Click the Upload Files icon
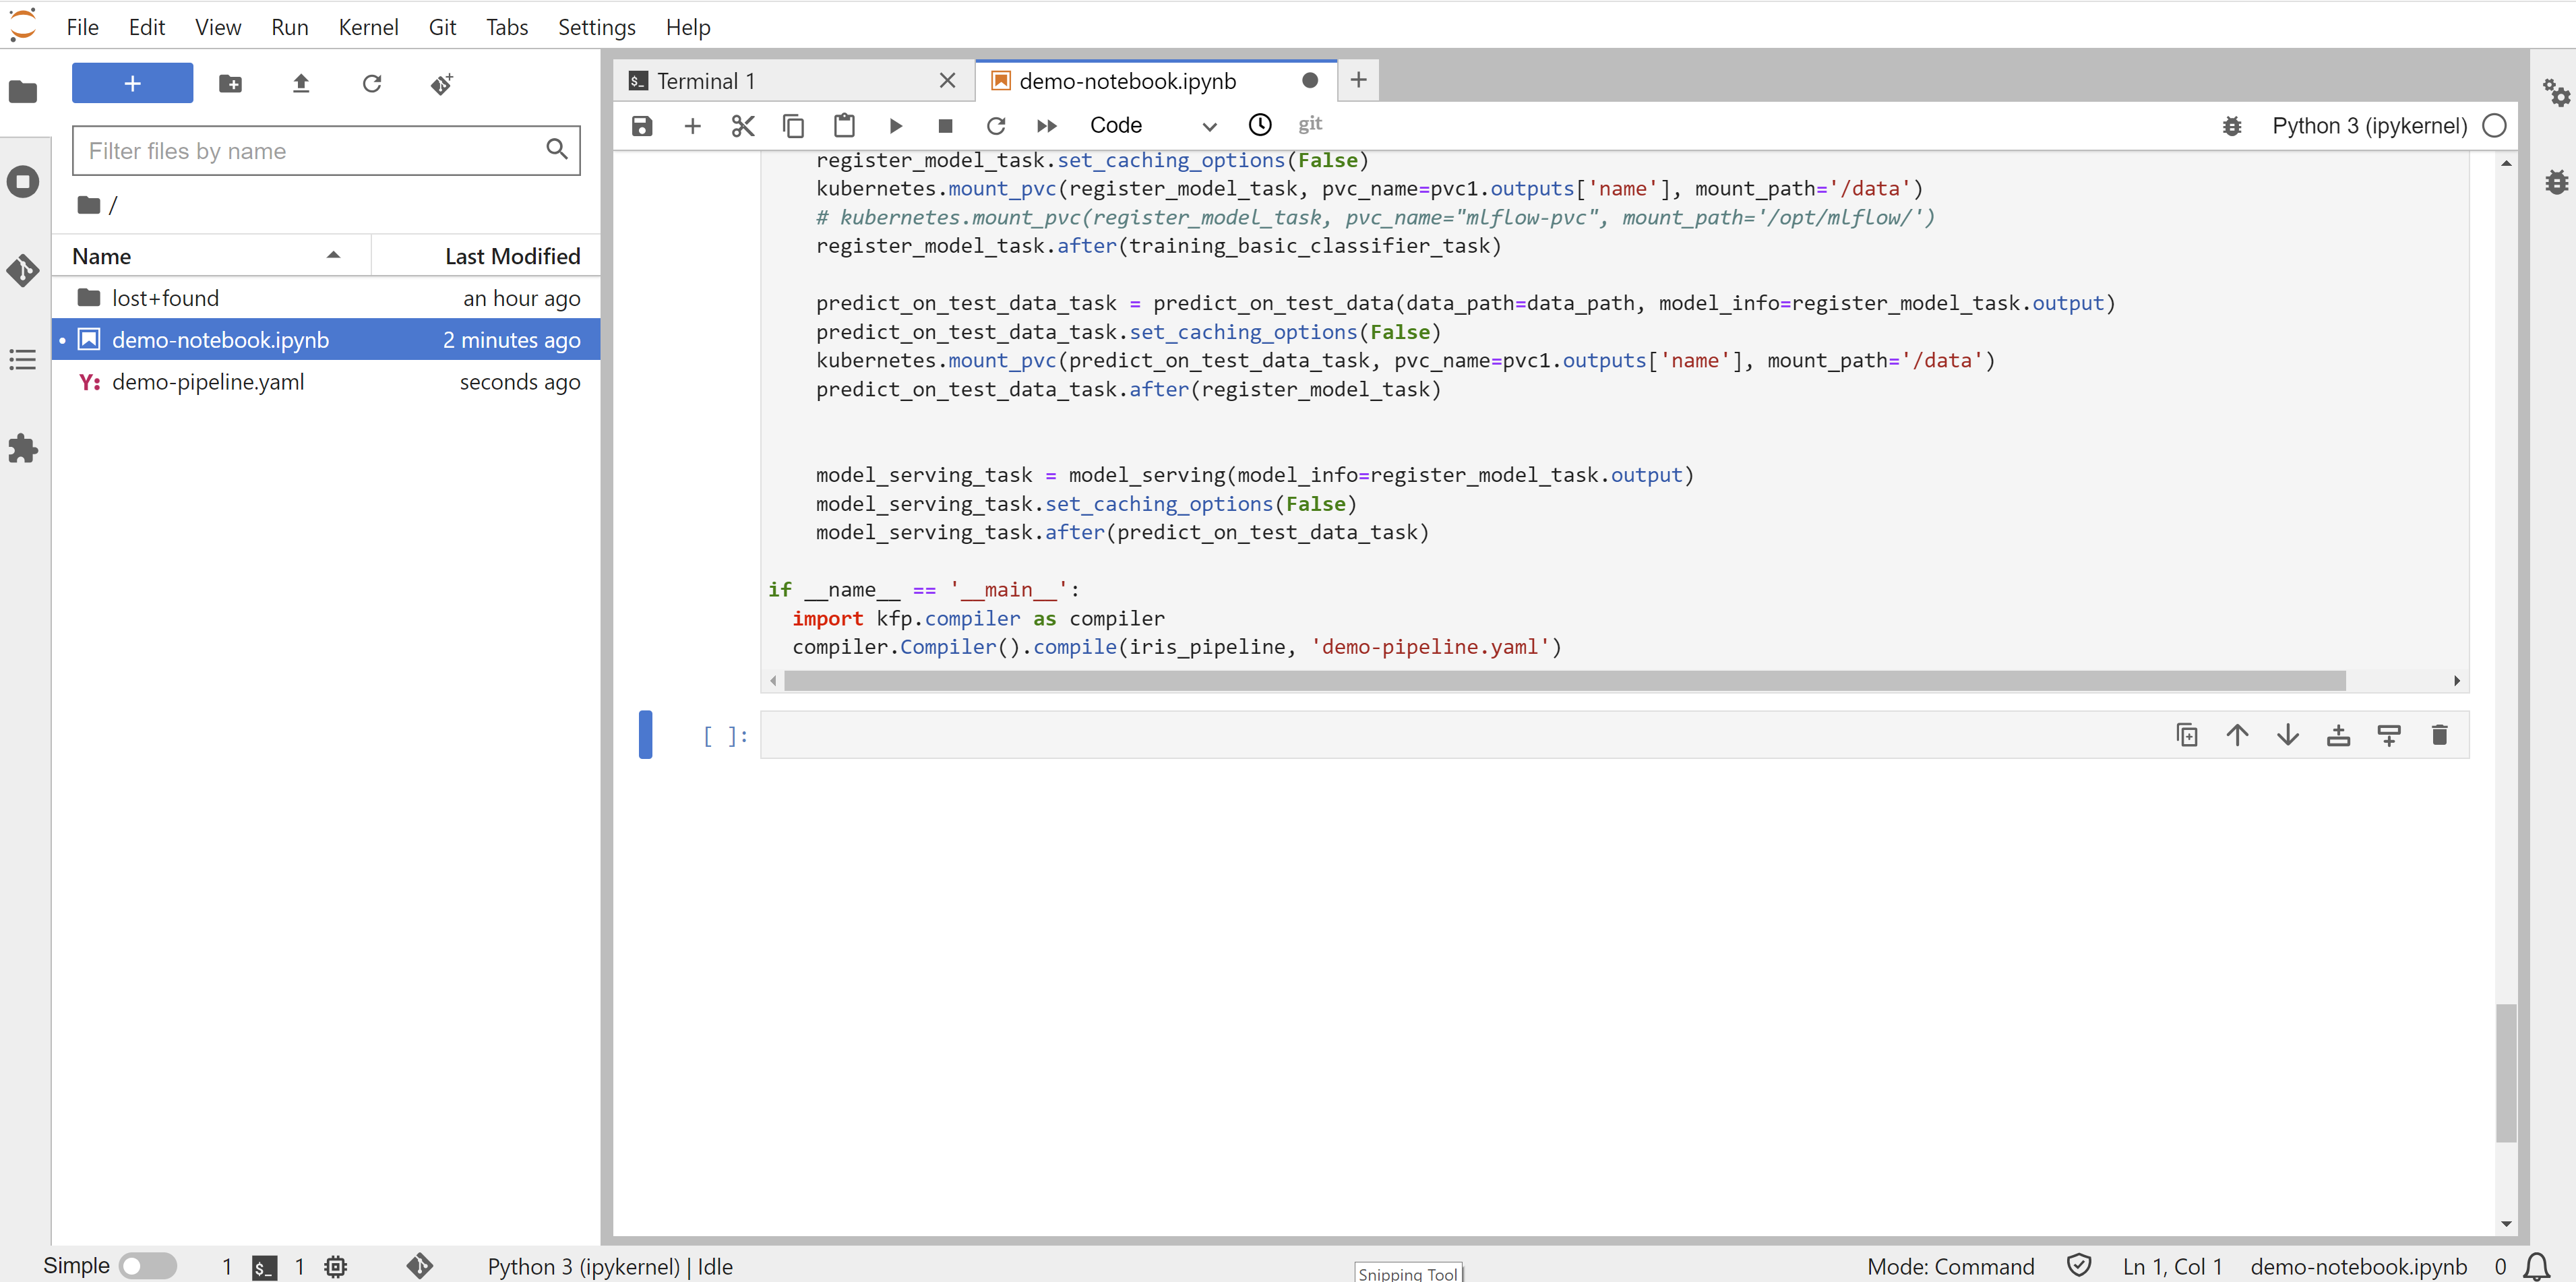 [301, 84]
